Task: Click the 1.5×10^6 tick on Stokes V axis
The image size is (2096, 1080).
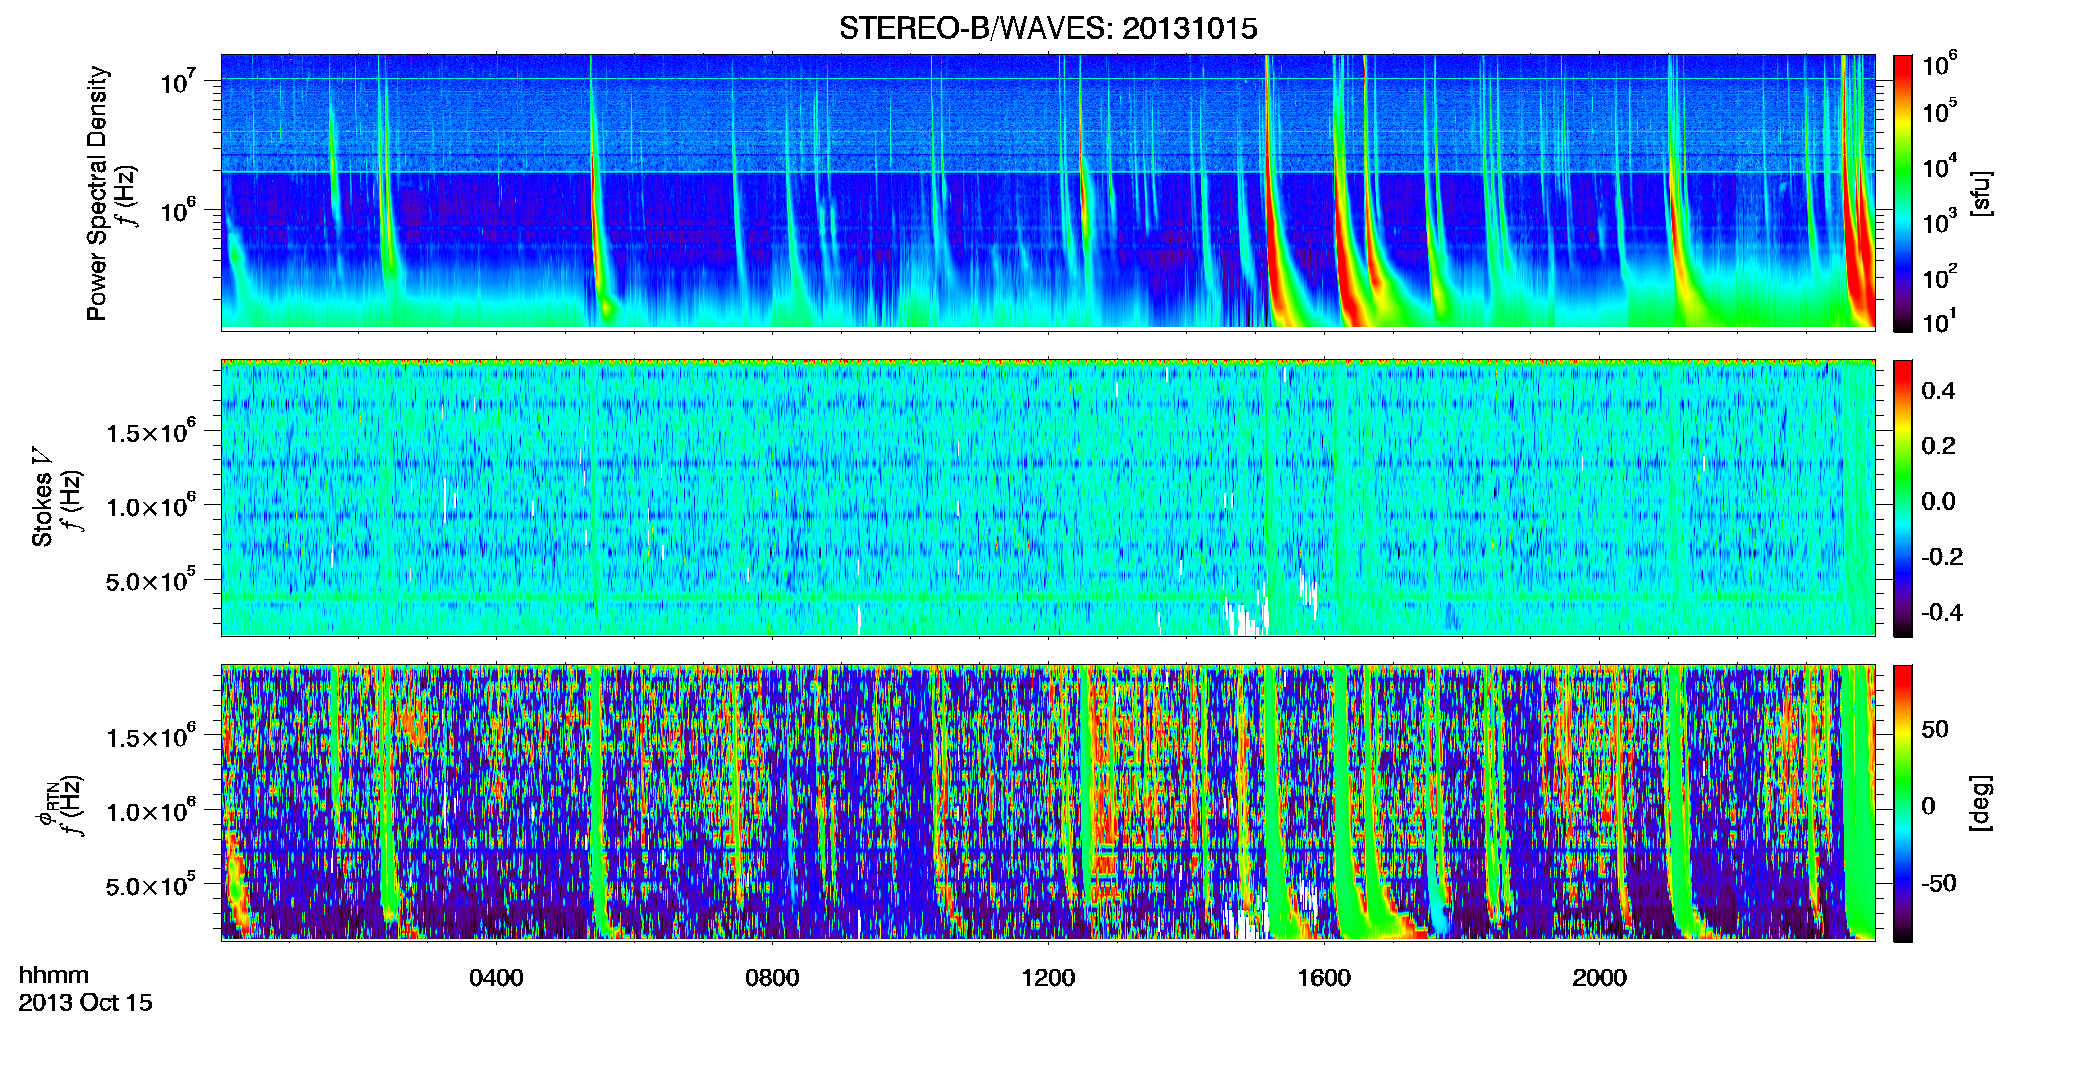Action: tap(151, 432)
